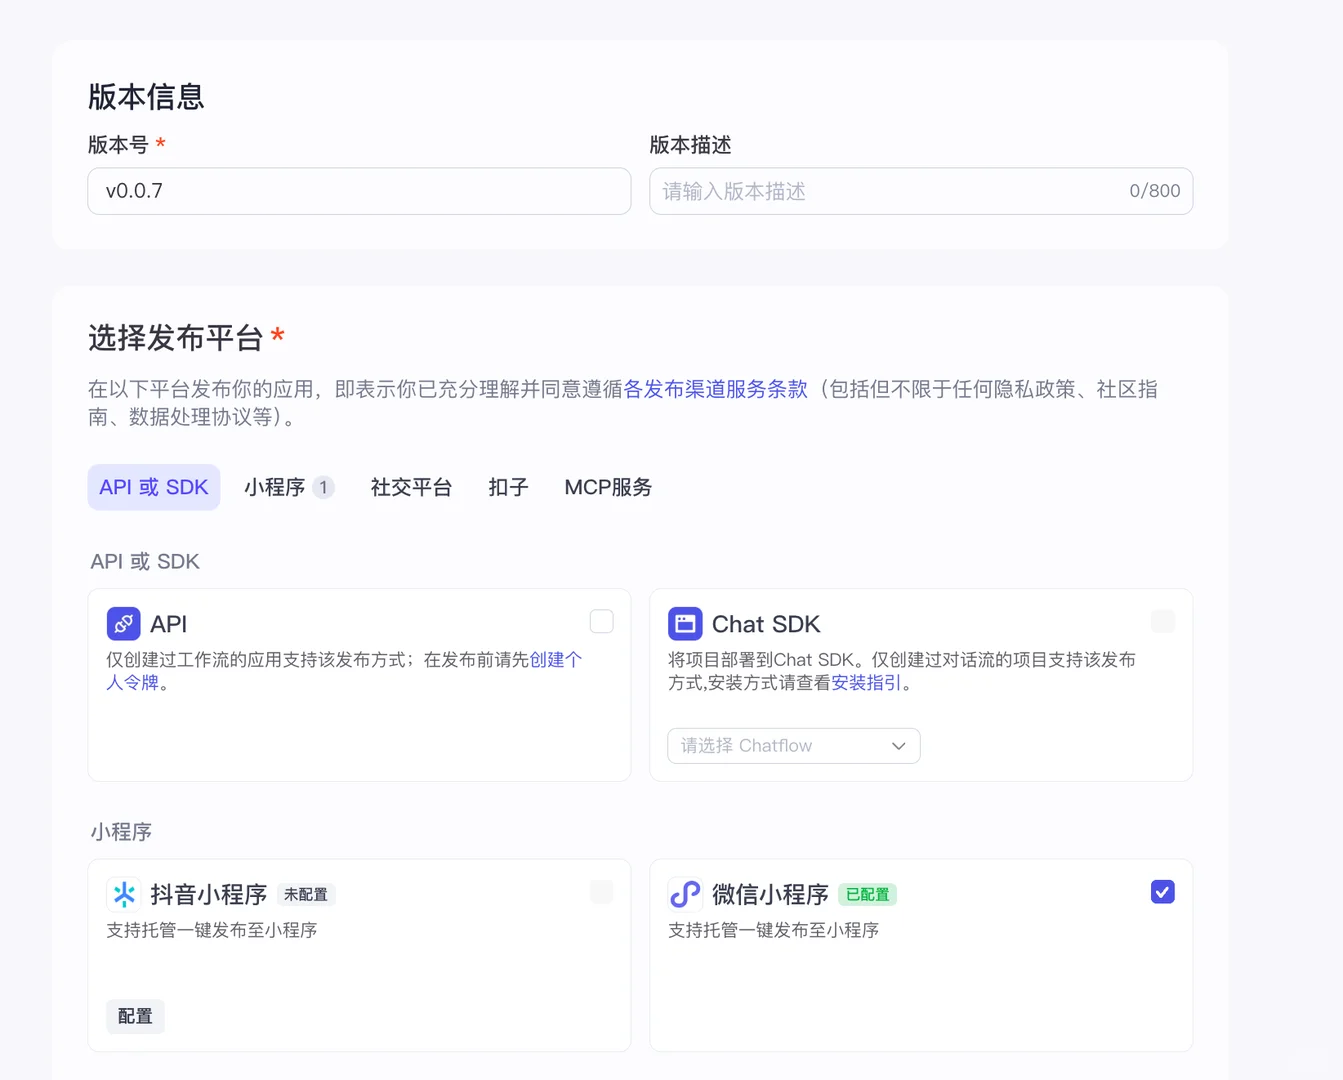Screen dimensions: 1343x1080
Task: Open the 扣子 tab
Action: click(508, 487)
